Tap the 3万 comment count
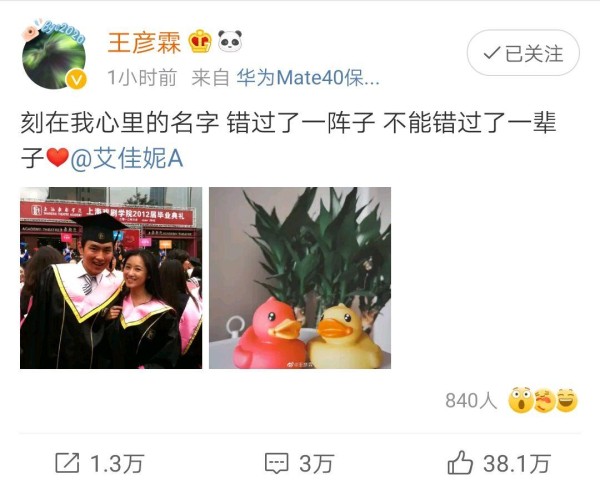Image resolution: width=600 pixels, height=490 pixels. click(317, 464)
